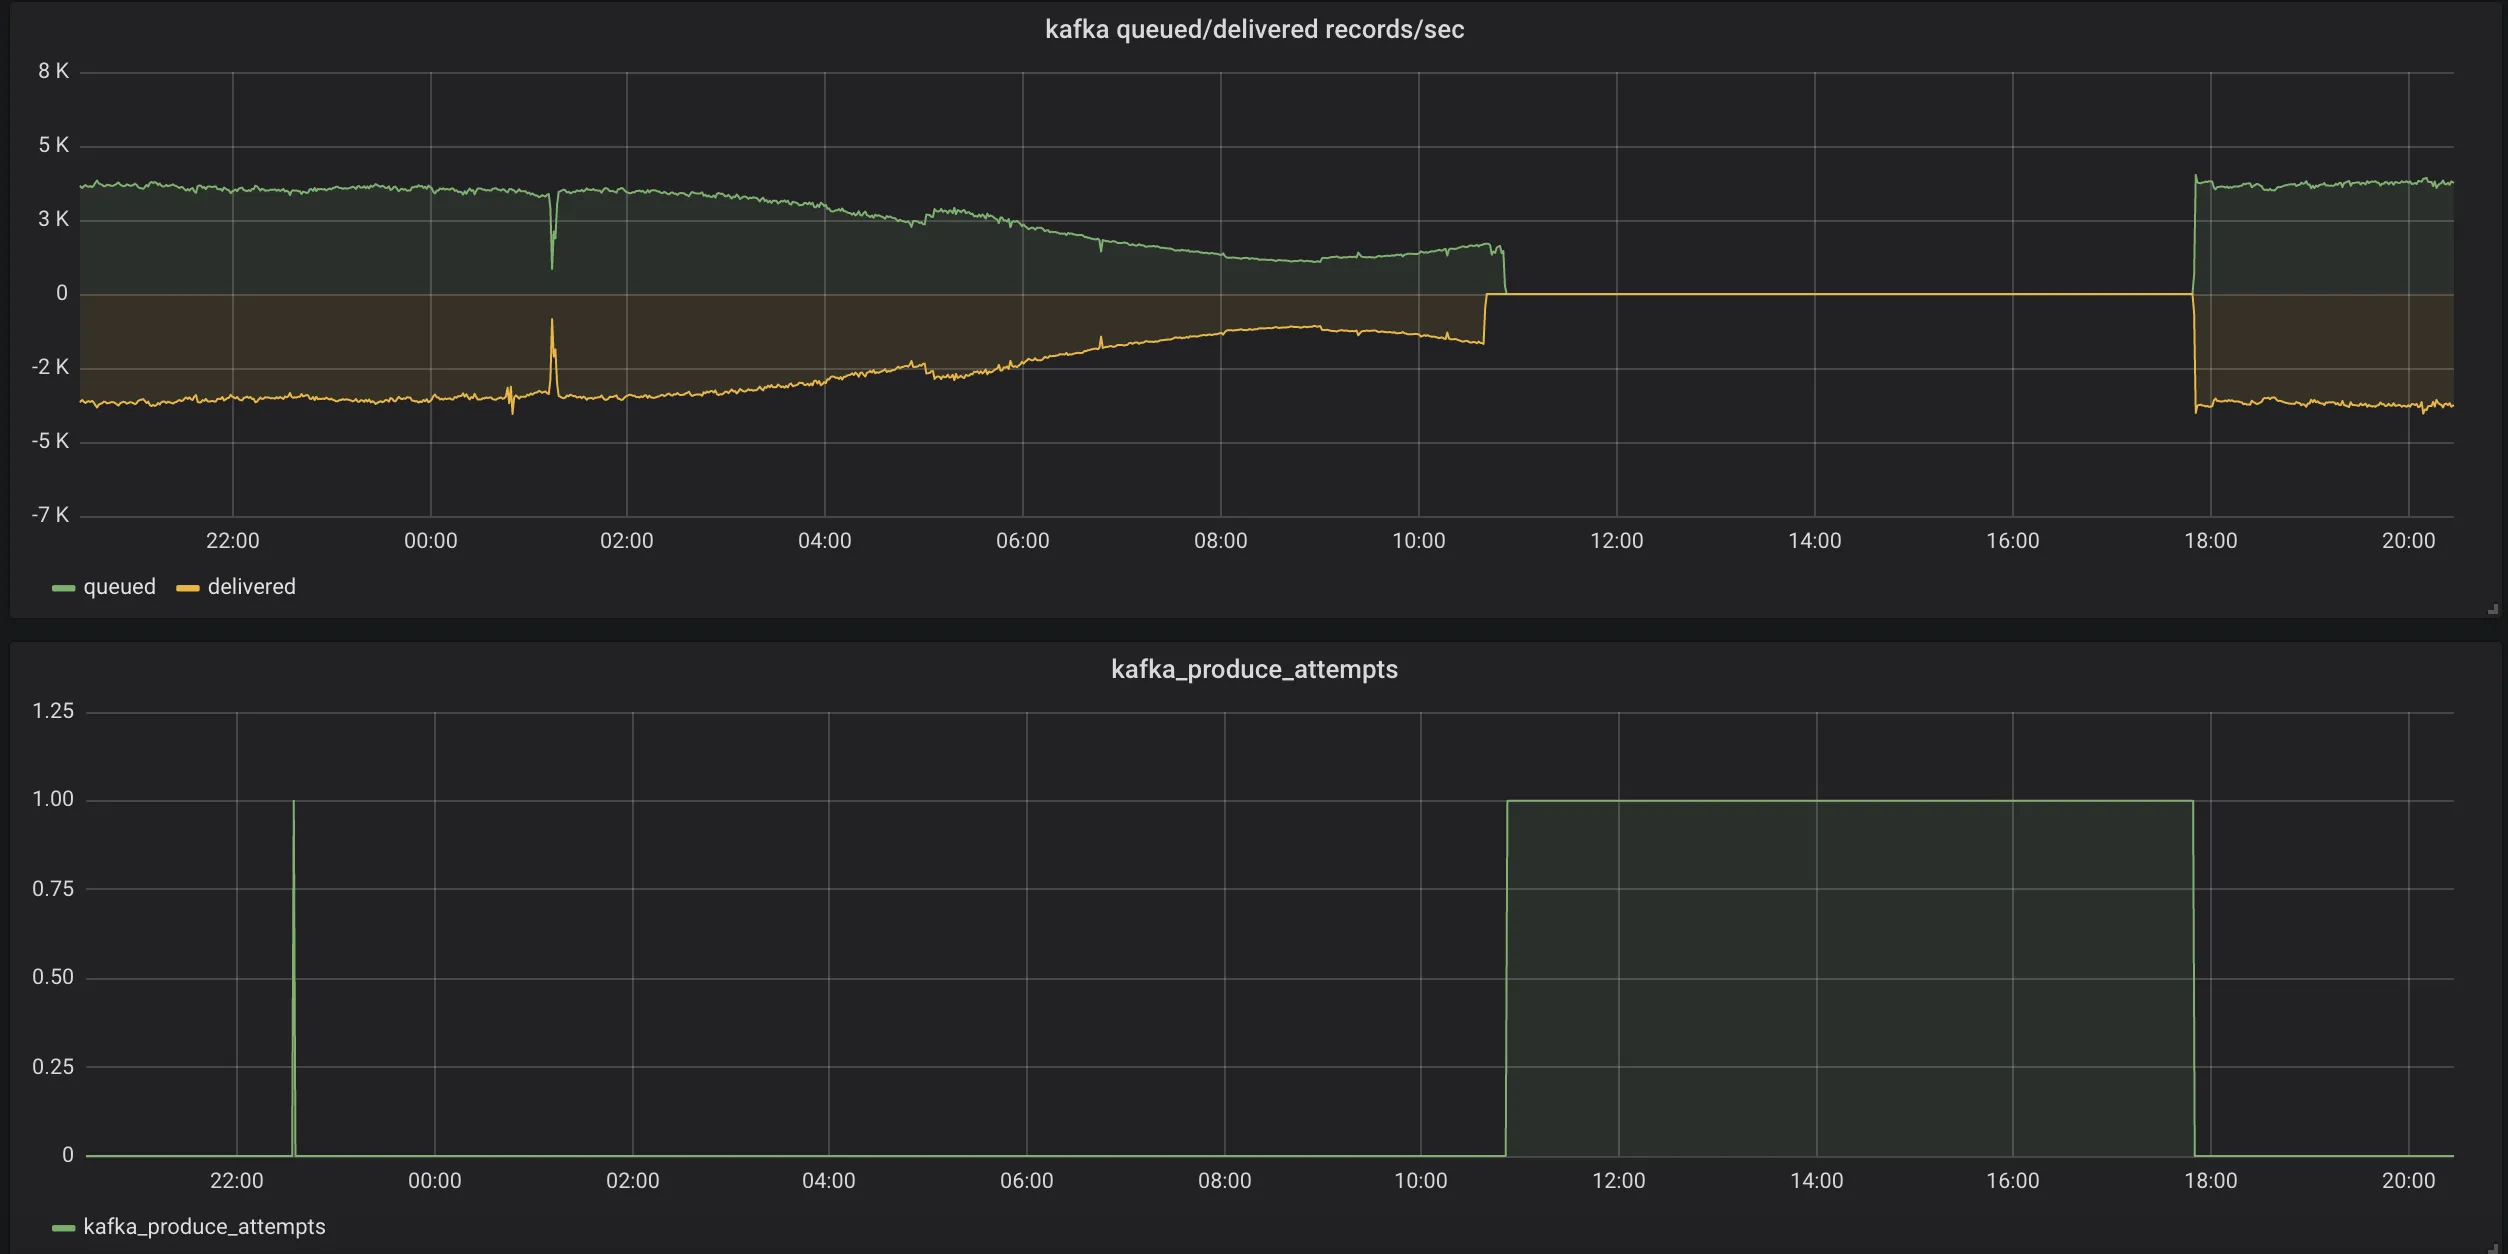
Task: Click the bottom panel's corner resize handle
Action: pos(2492,1247)
